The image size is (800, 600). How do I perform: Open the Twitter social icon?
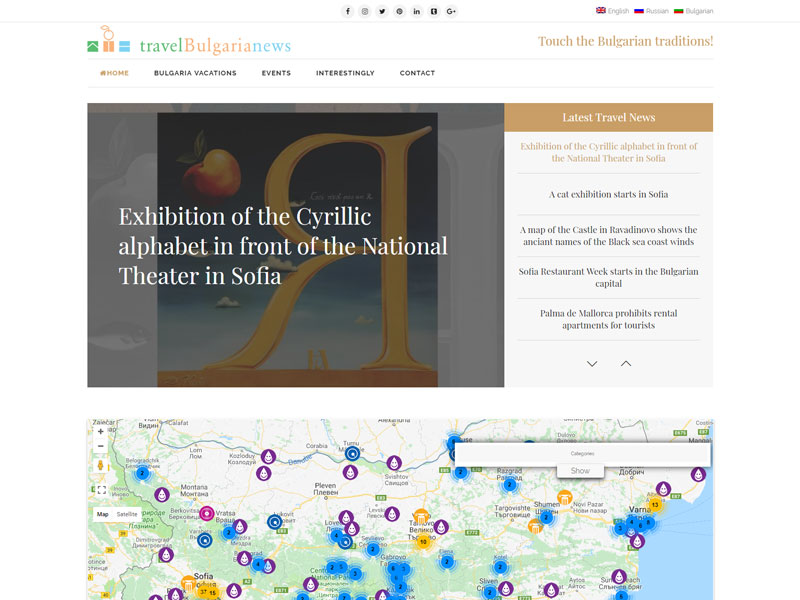(382, 11)
